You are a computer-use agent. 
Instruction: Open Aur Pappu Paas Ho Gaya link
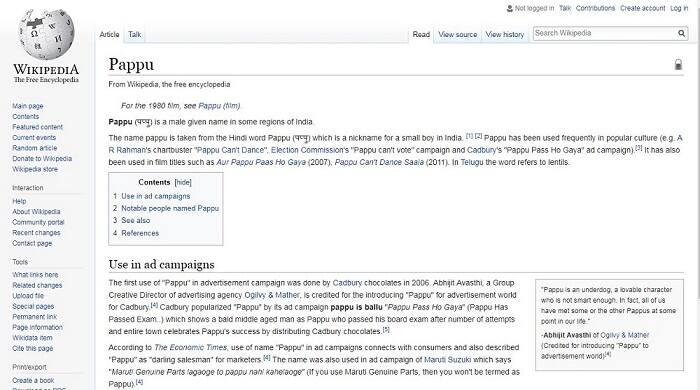(x=261, y=162)
